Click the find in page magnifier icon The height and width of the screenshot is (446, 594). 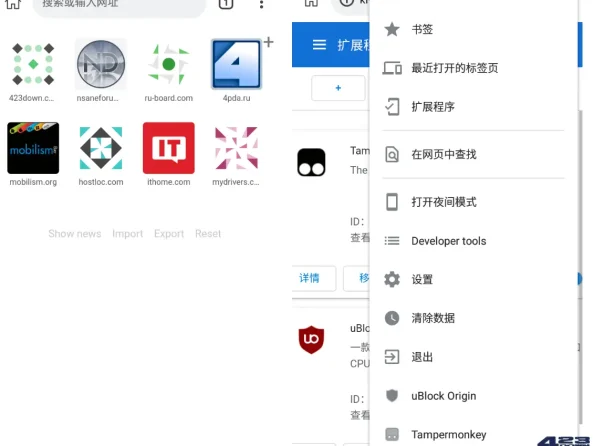point(392,155)
